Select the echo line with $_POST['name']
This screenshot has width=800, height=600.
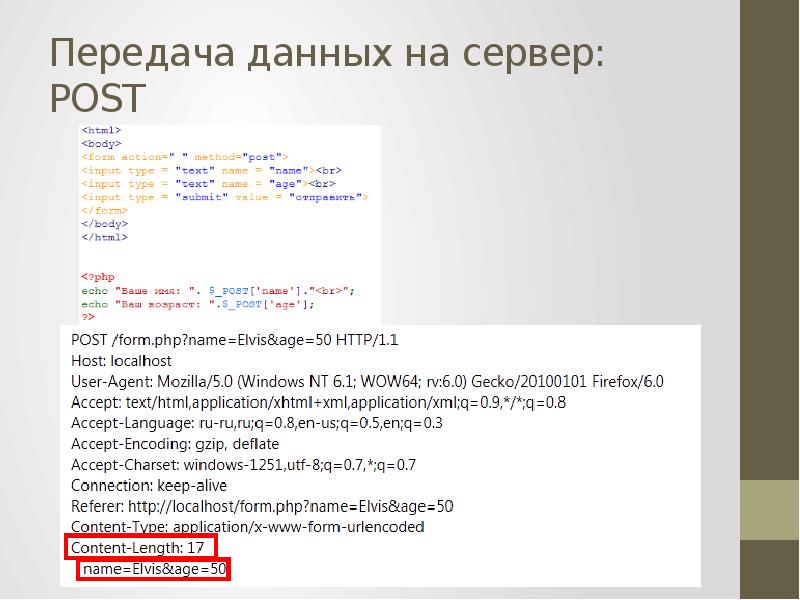pos(217,289)
